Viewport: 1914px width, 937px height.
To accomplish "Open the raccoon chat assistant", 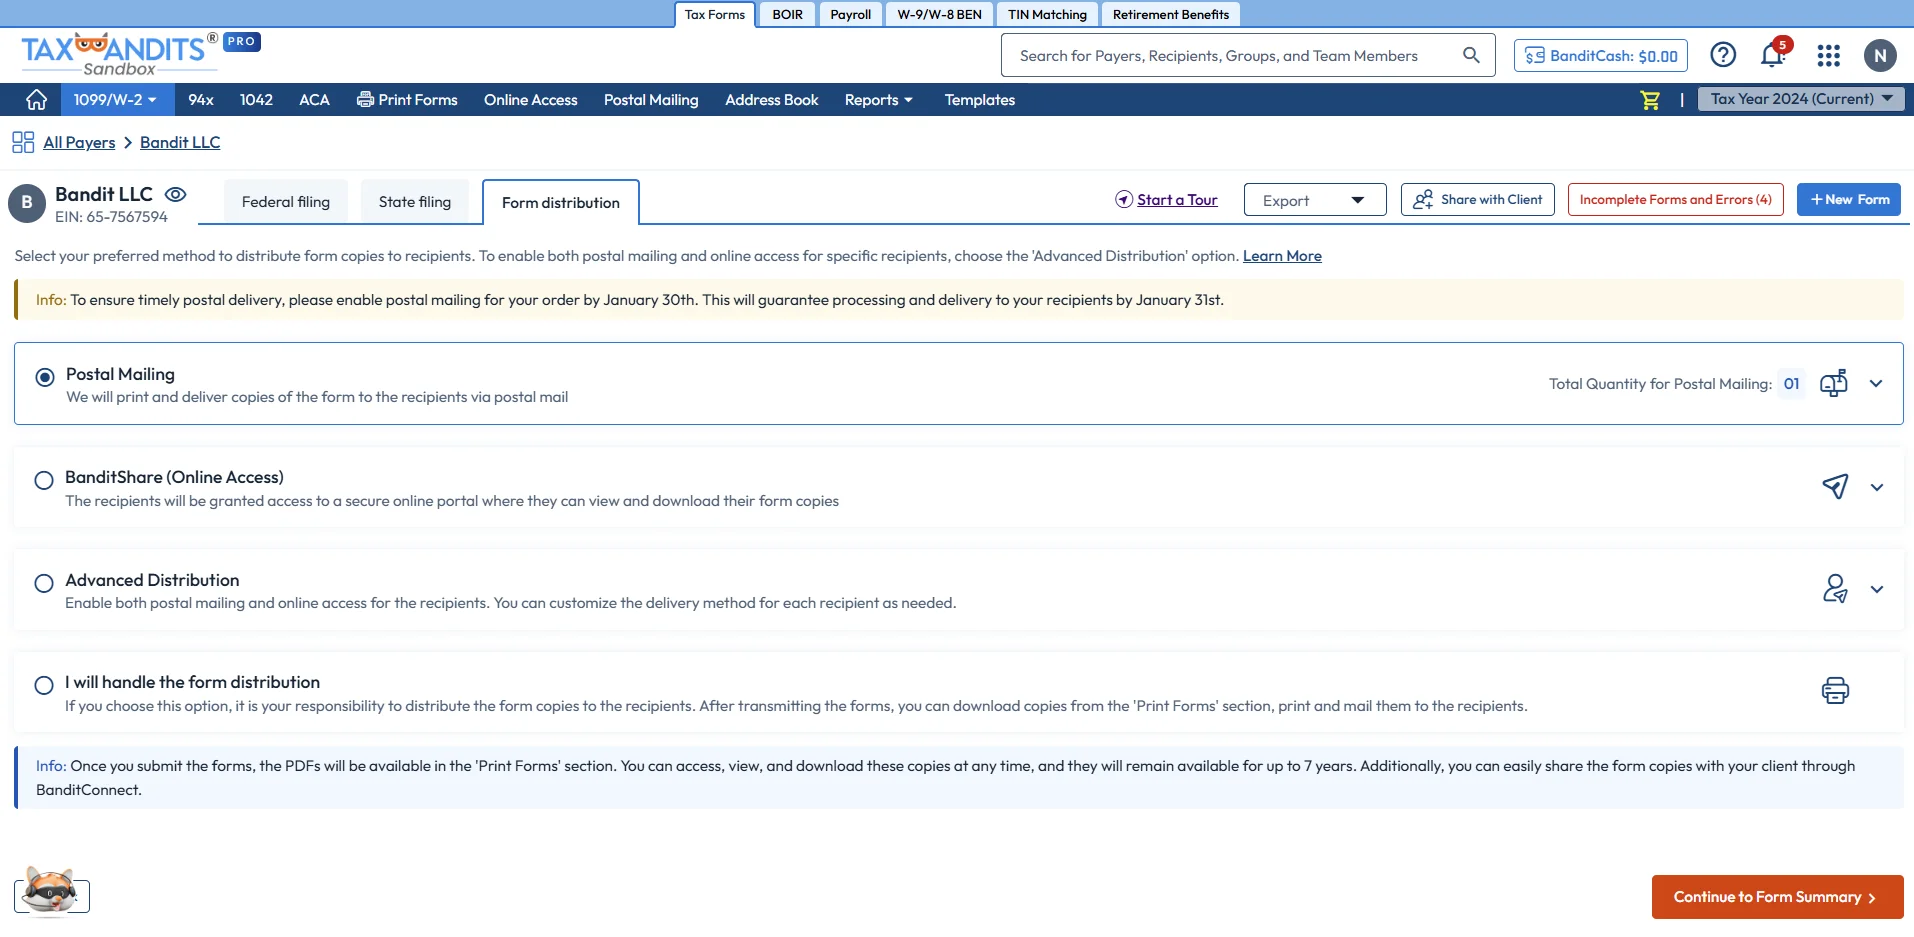I will point(51,892).
